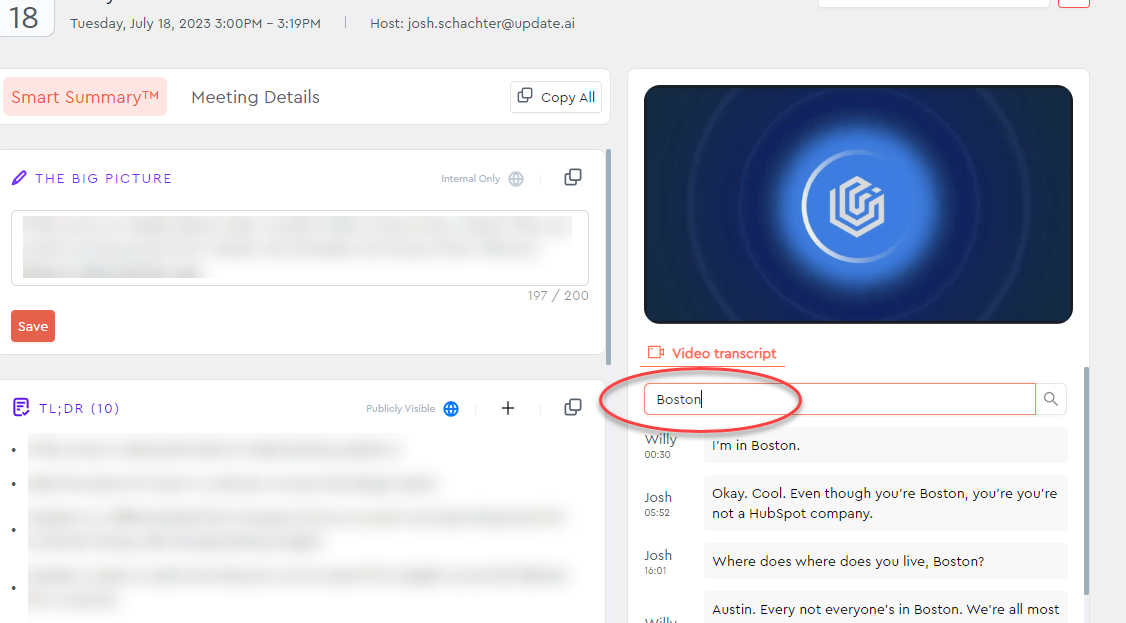Click the 197 / 200 character counter
Viewport: 1126px width, 623px height.
coord(558,296)
